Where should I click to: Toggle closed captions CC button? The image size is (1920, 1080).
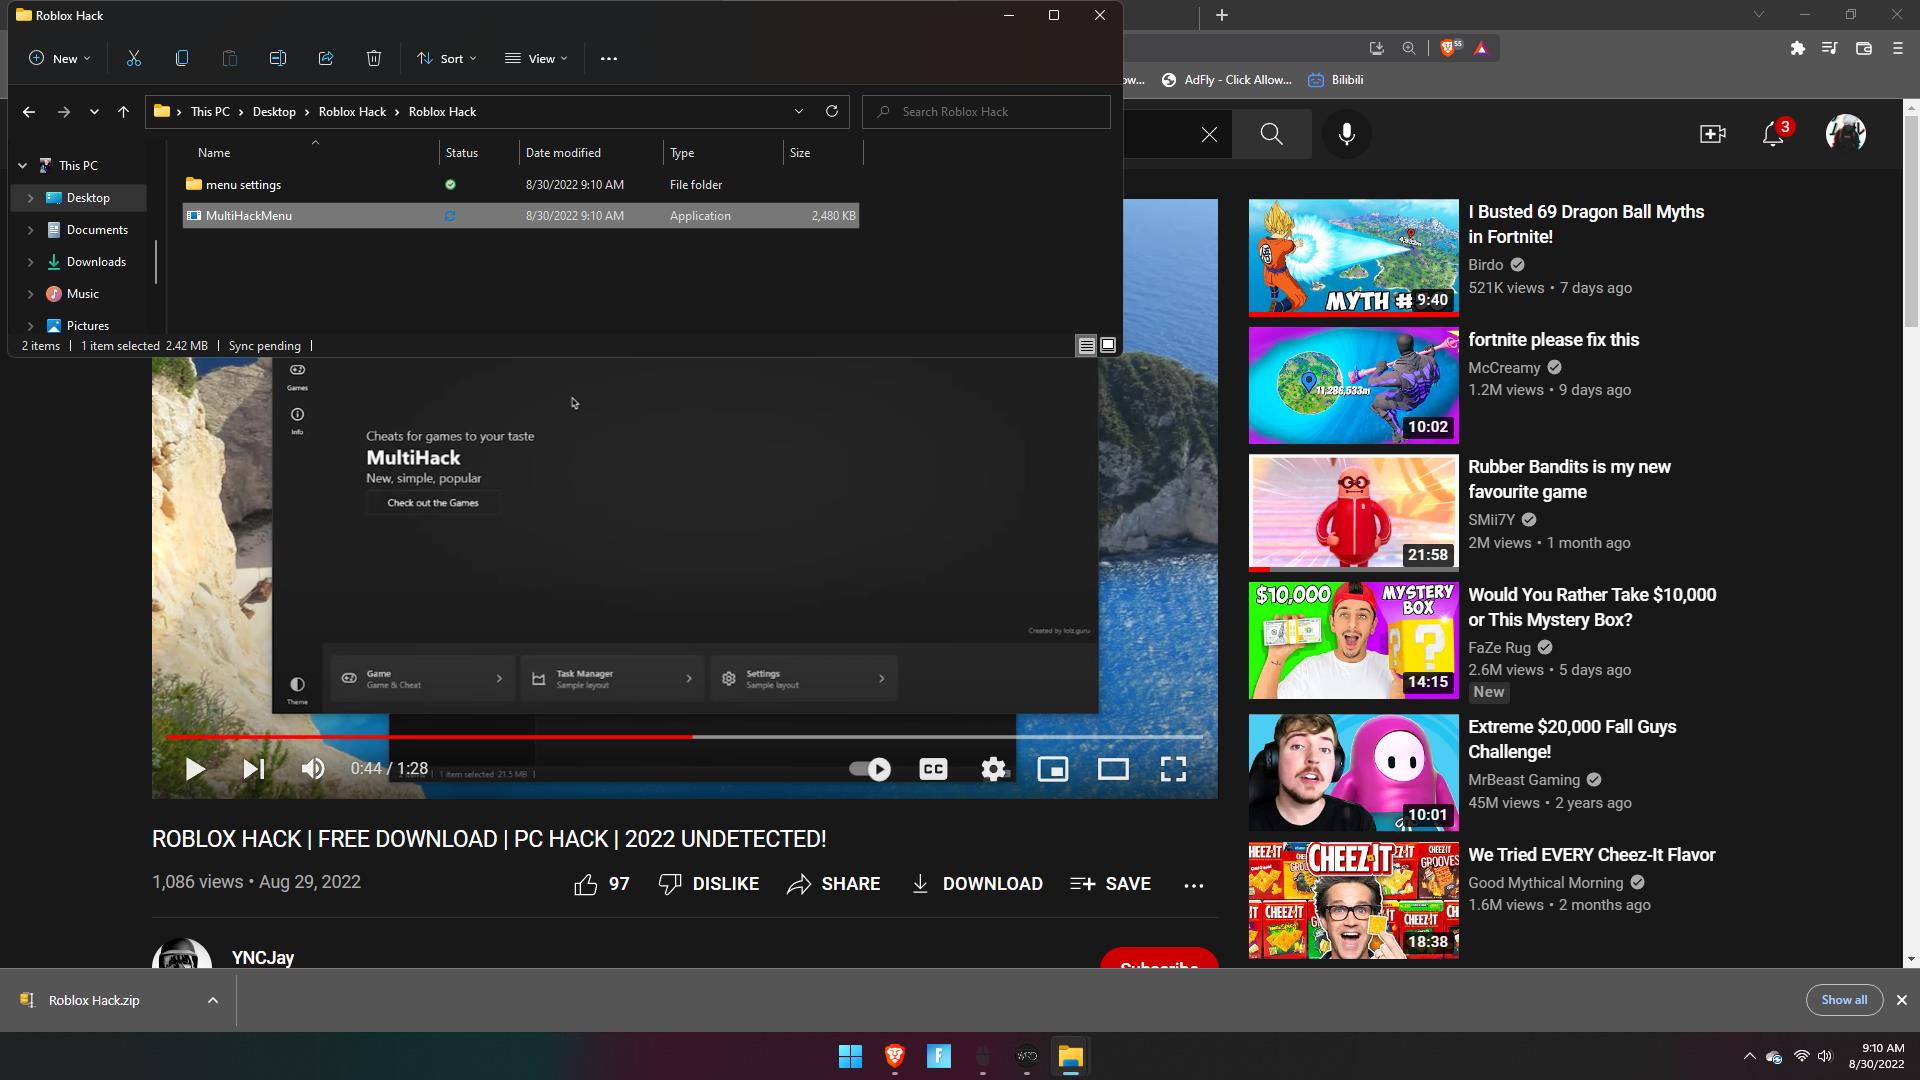933,769
